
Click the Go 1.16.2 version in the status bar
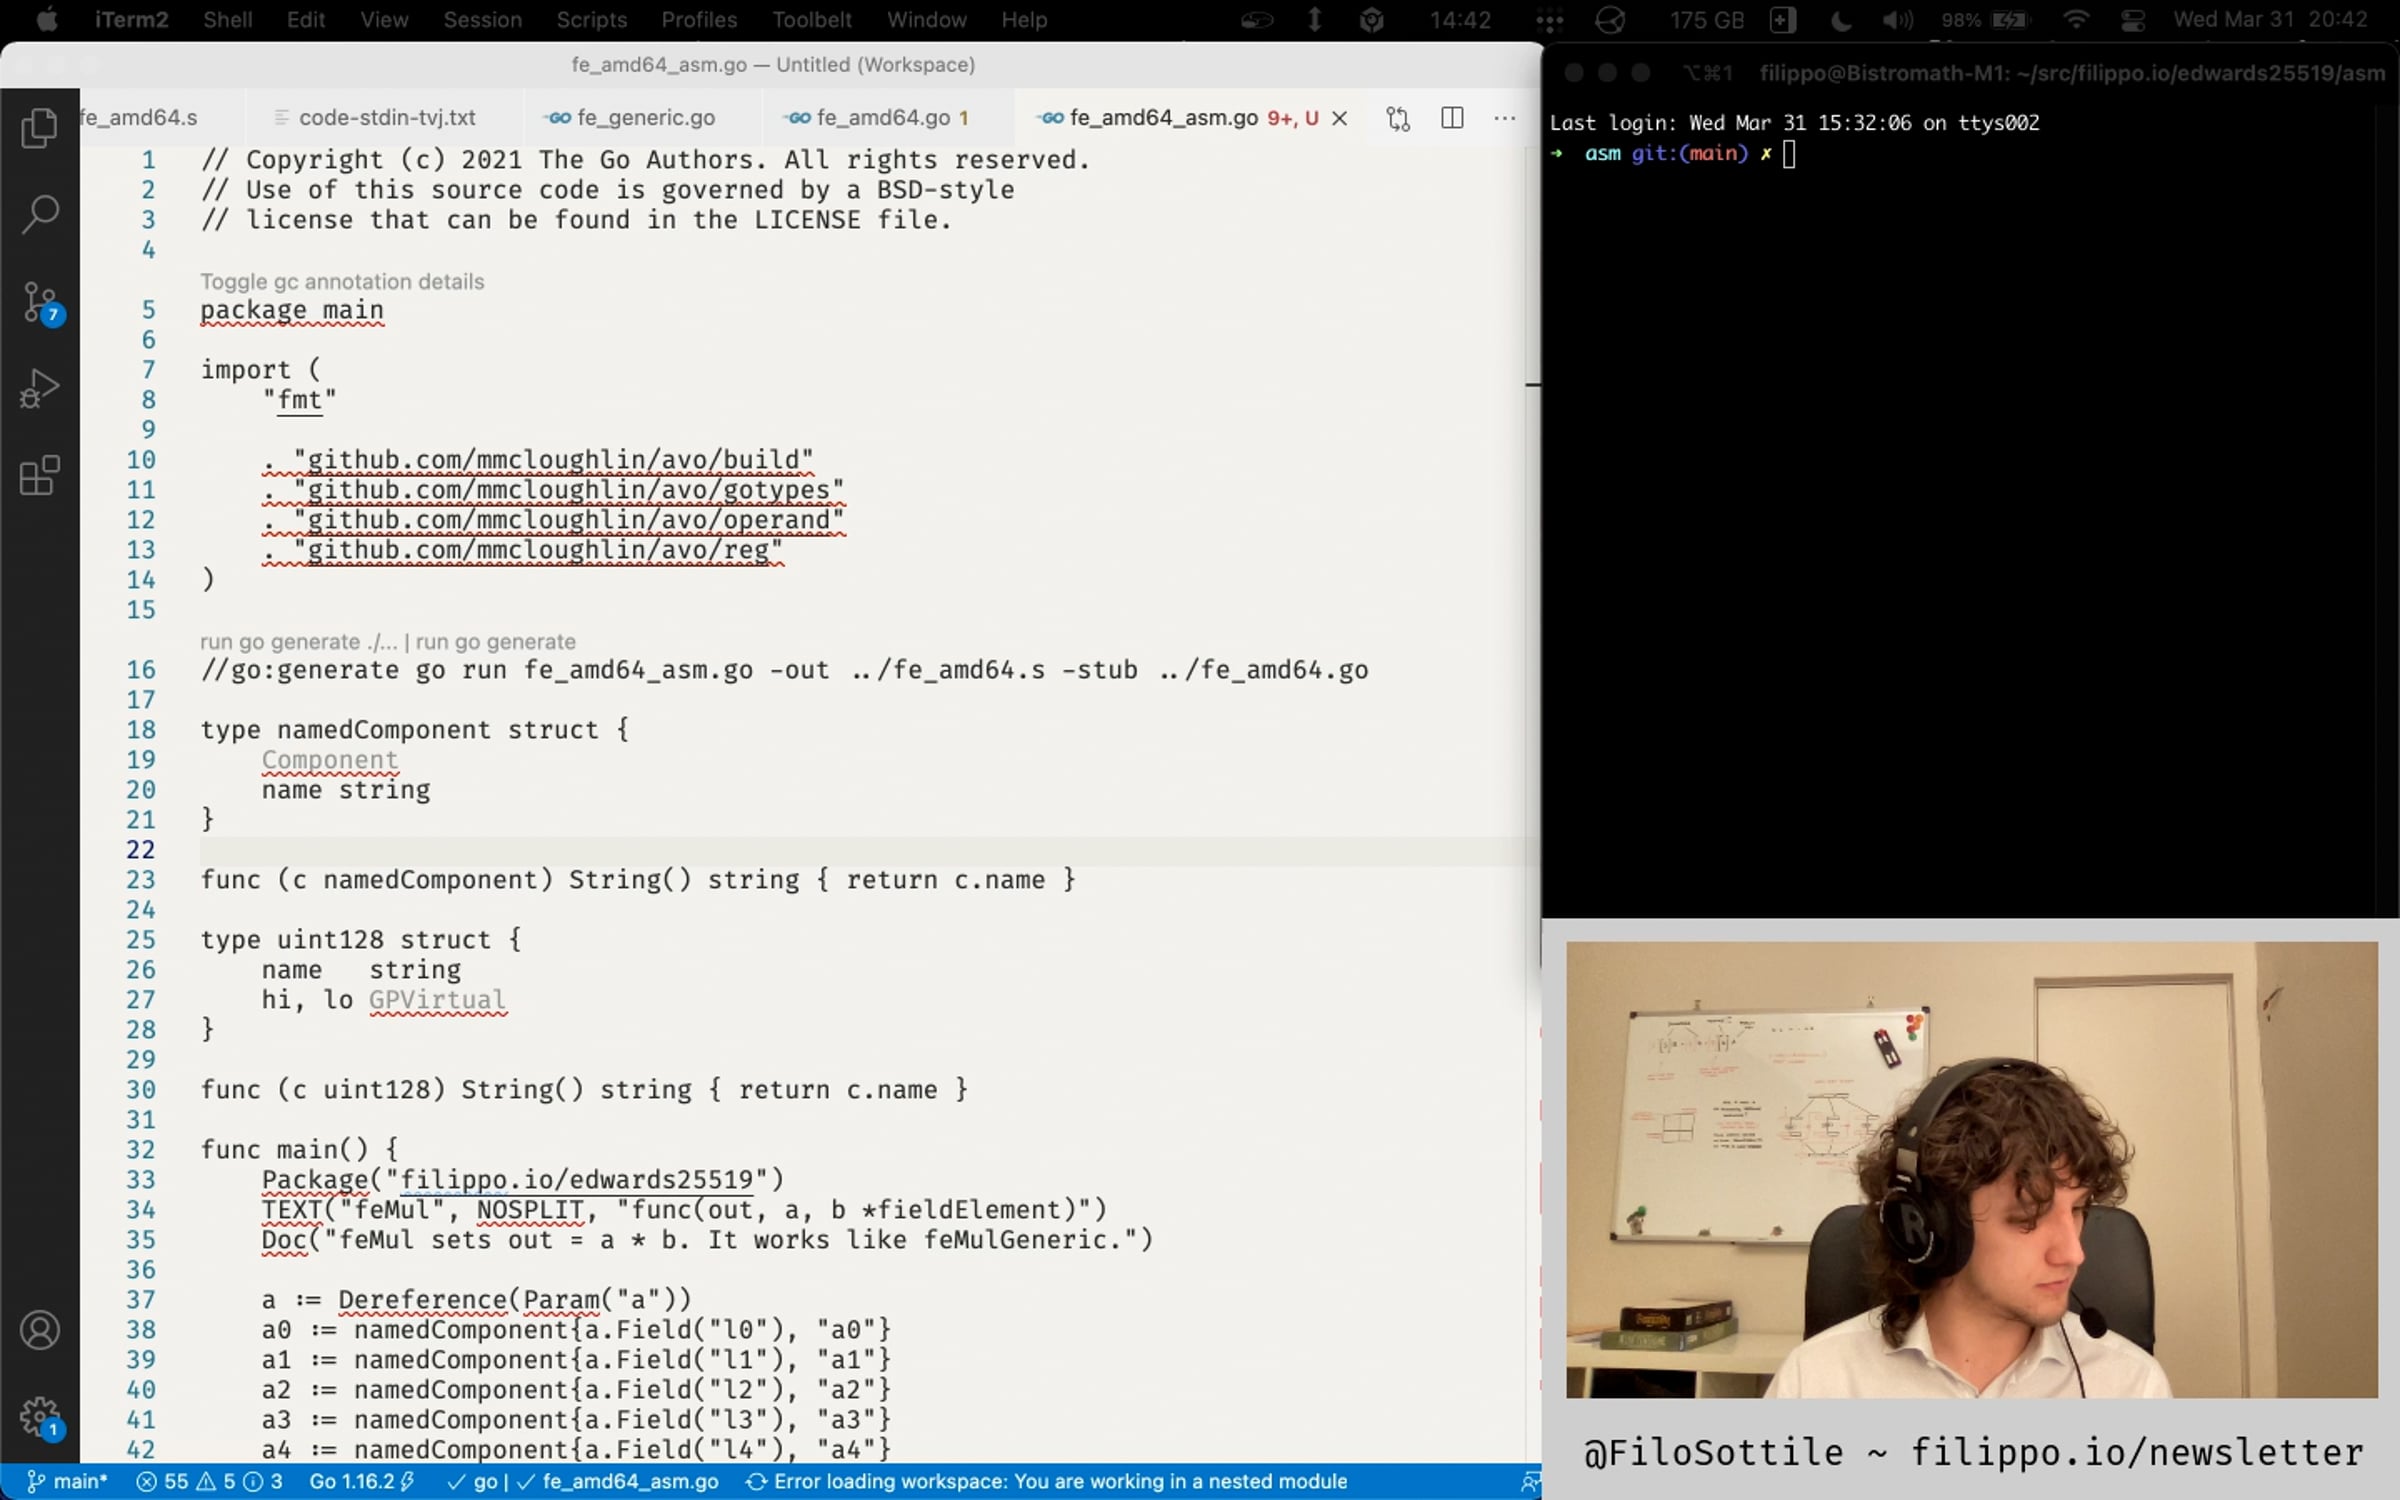click(x=361, y=1482)
